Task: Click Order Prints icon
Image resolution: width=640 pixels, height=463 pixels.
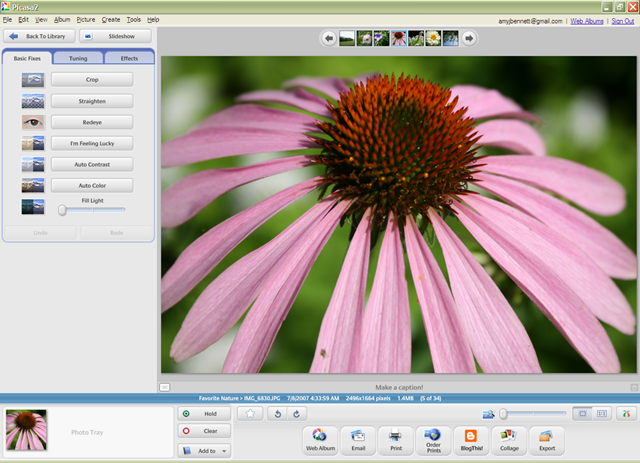Action: tap(432, 440)
